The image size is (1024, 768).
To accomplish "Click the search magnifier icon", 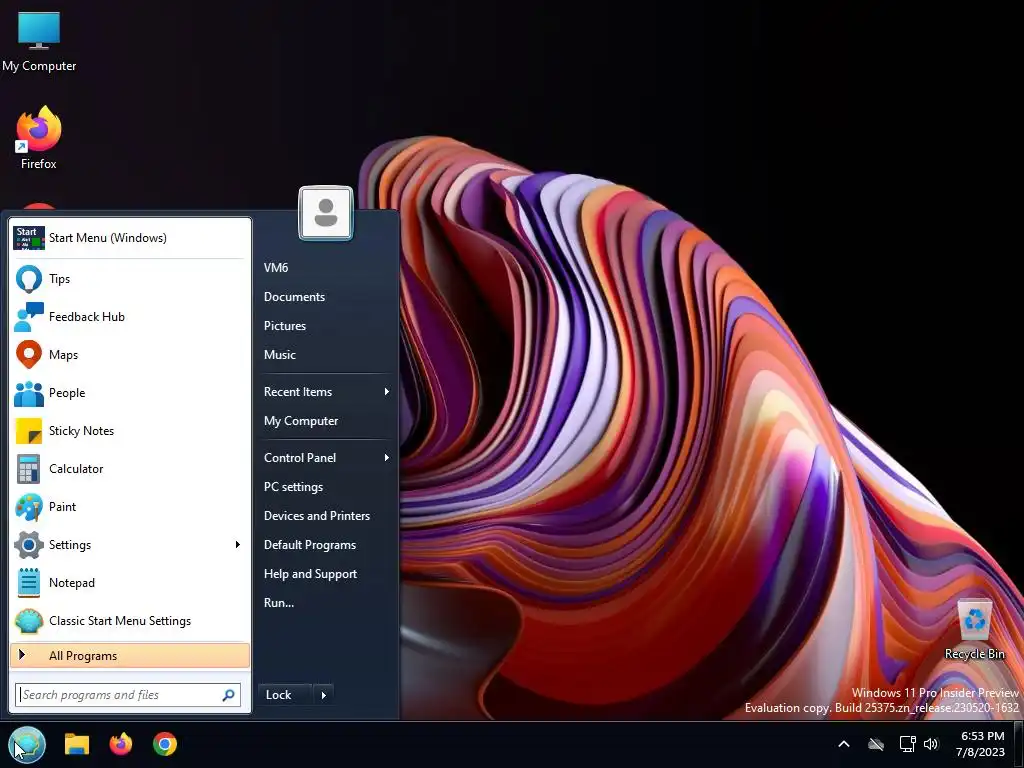I will (x=228, y=695).
